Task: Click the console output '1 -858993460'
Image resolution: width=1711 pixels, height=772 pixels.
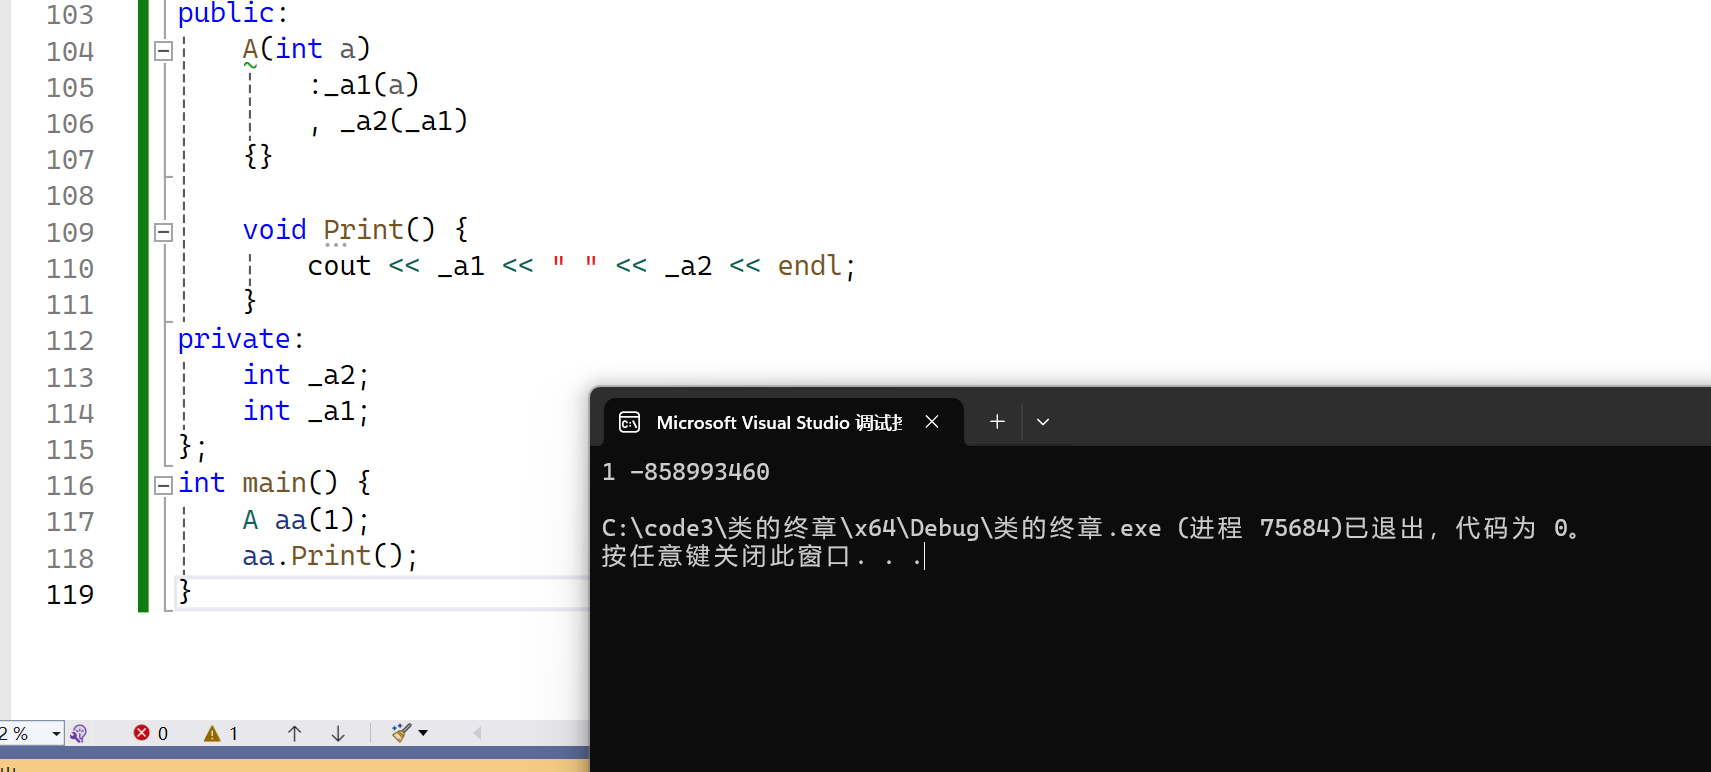Action: coord(686,472)
